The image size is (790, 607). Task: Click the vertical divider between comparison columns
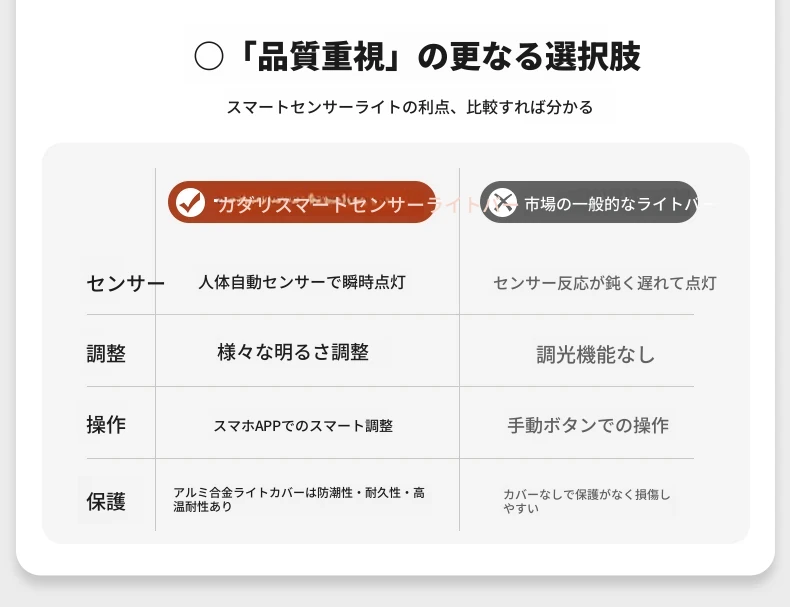click(x=459, y=349)
